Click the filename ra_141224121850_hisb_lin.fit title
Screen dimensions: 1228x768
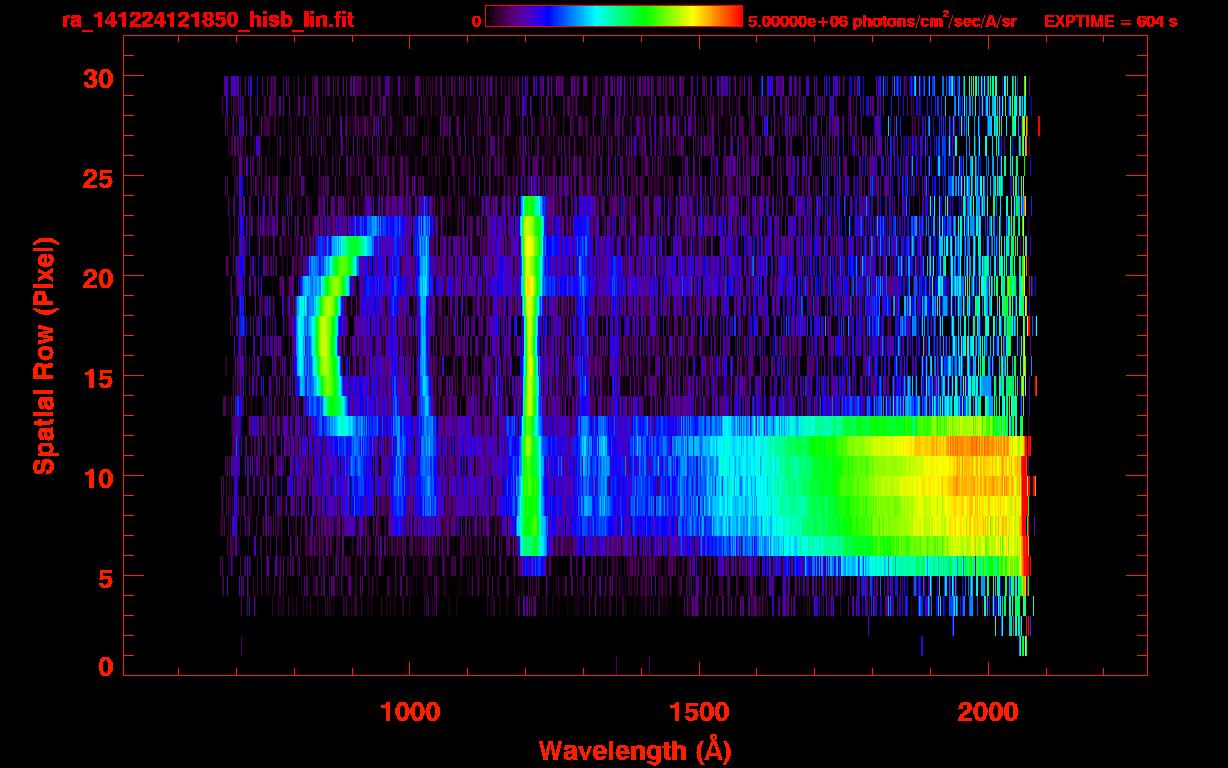pyautogui.click(x=207, y=20)
